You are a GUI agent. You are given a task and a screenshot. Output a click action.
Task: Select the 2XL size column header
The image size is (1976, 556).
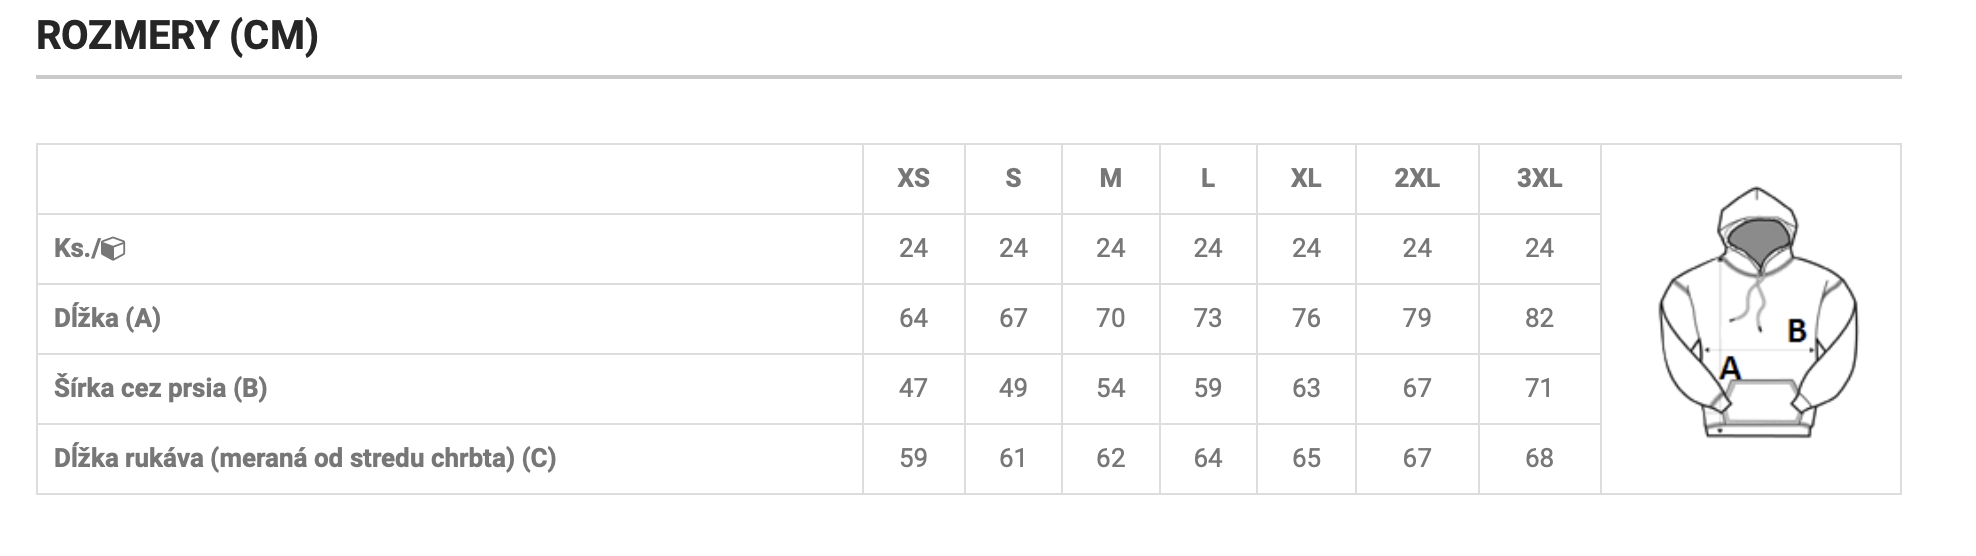[x=1417, y=179]
